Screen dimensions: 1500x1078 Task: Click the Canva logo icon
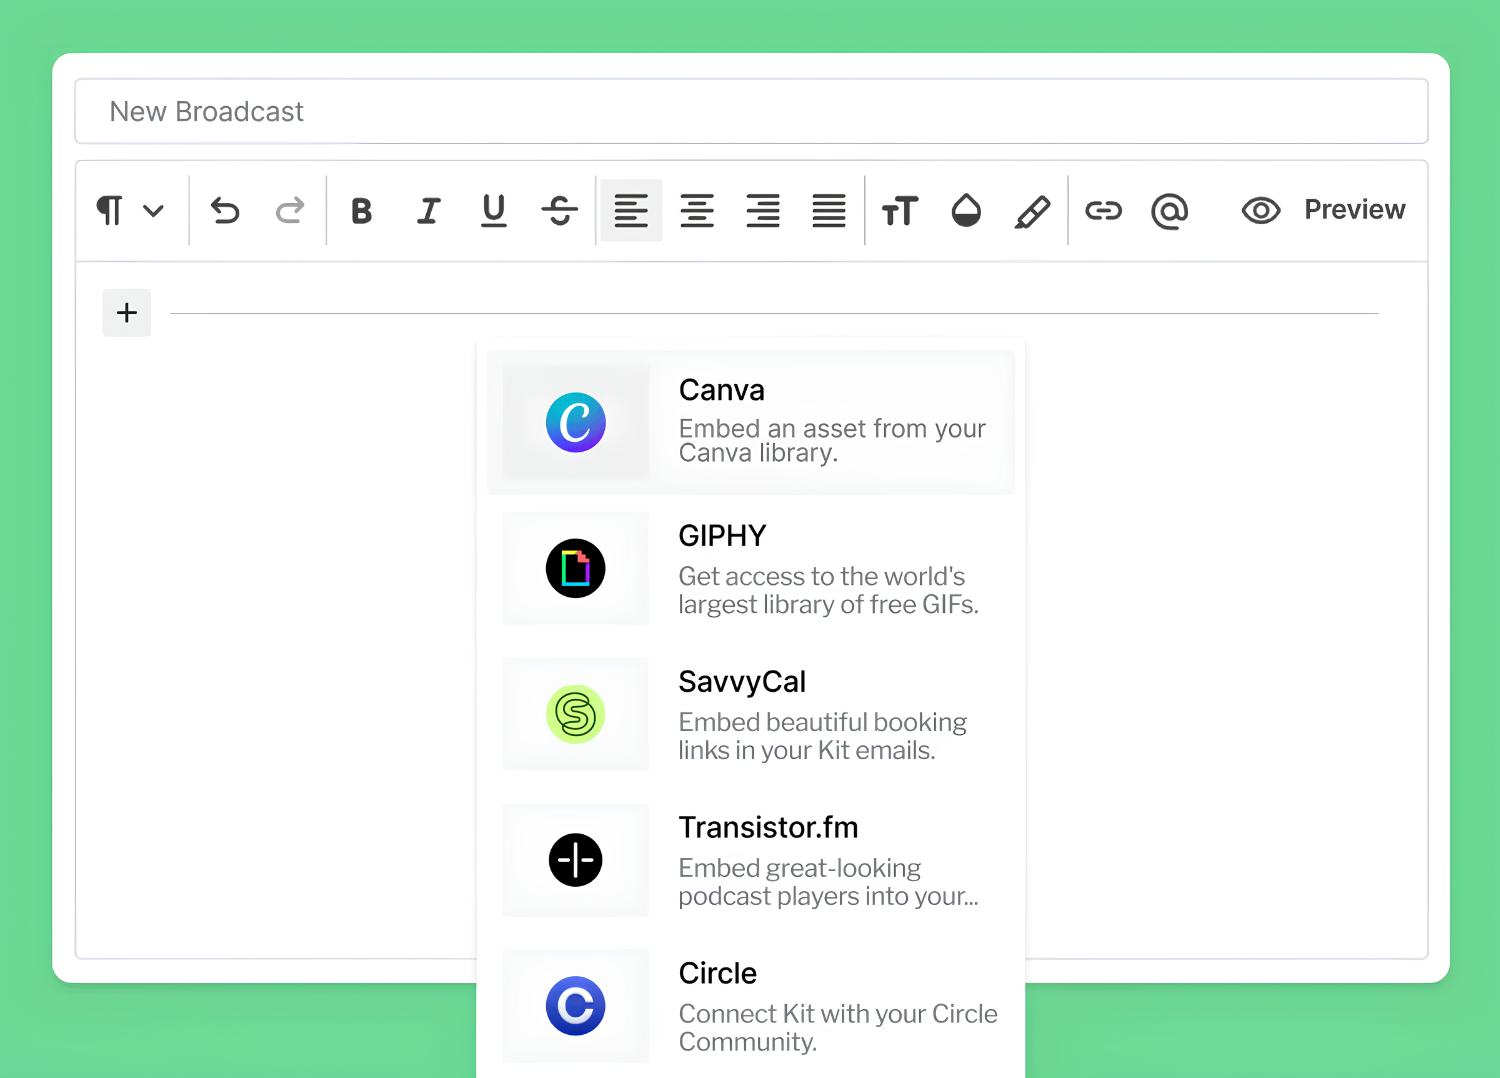pyautogui.click(x=576, y=422)
